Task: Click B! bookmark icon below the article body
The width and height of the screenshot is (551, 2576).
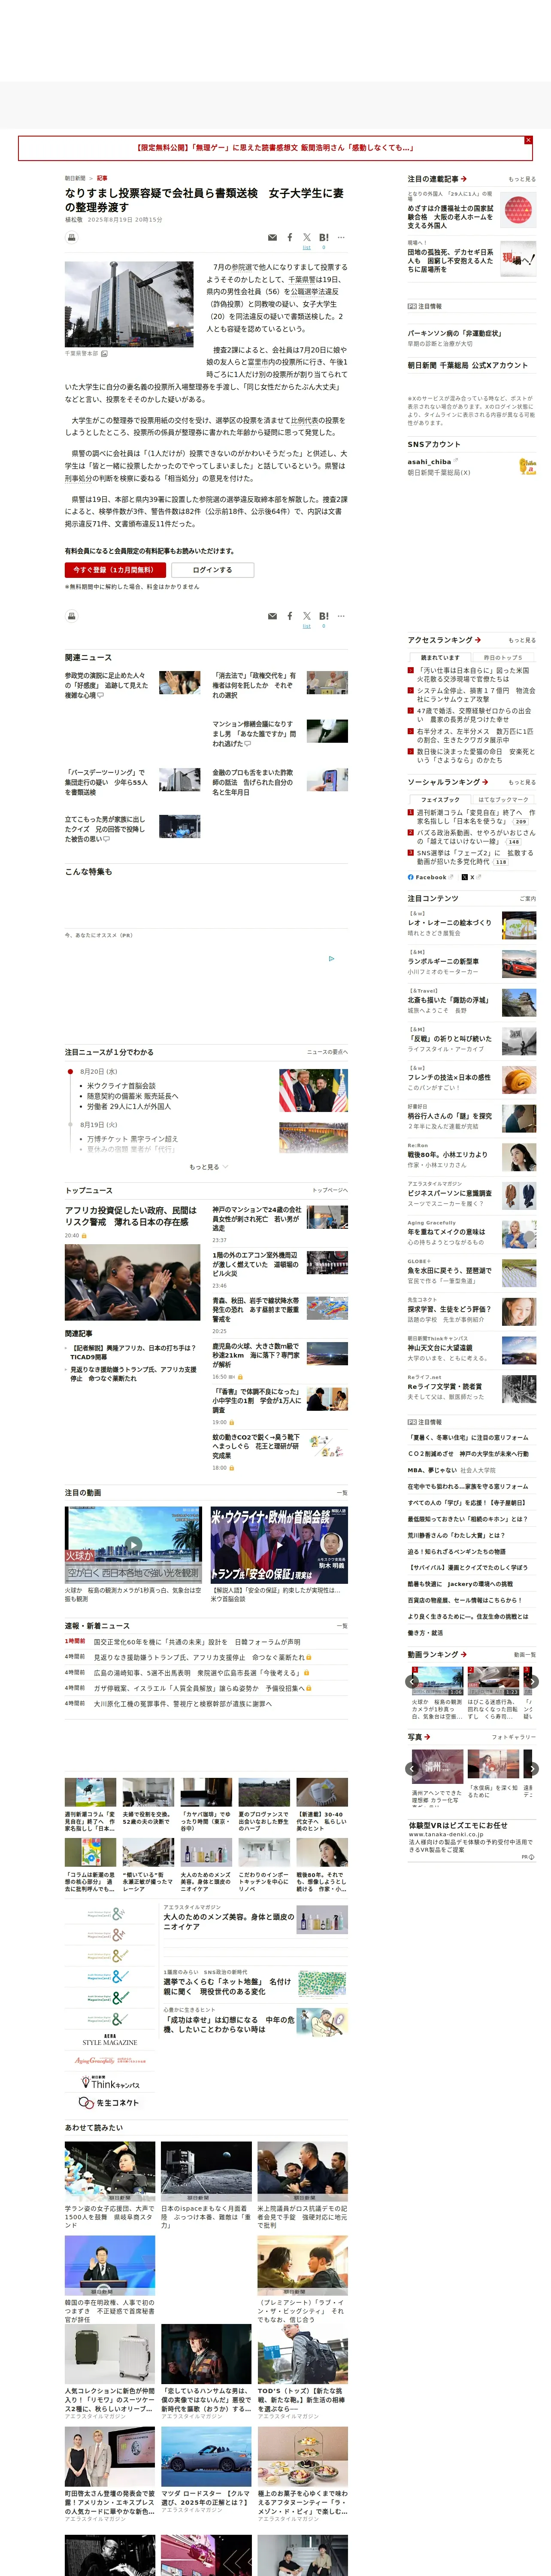Action: click(x=324, y=617)
